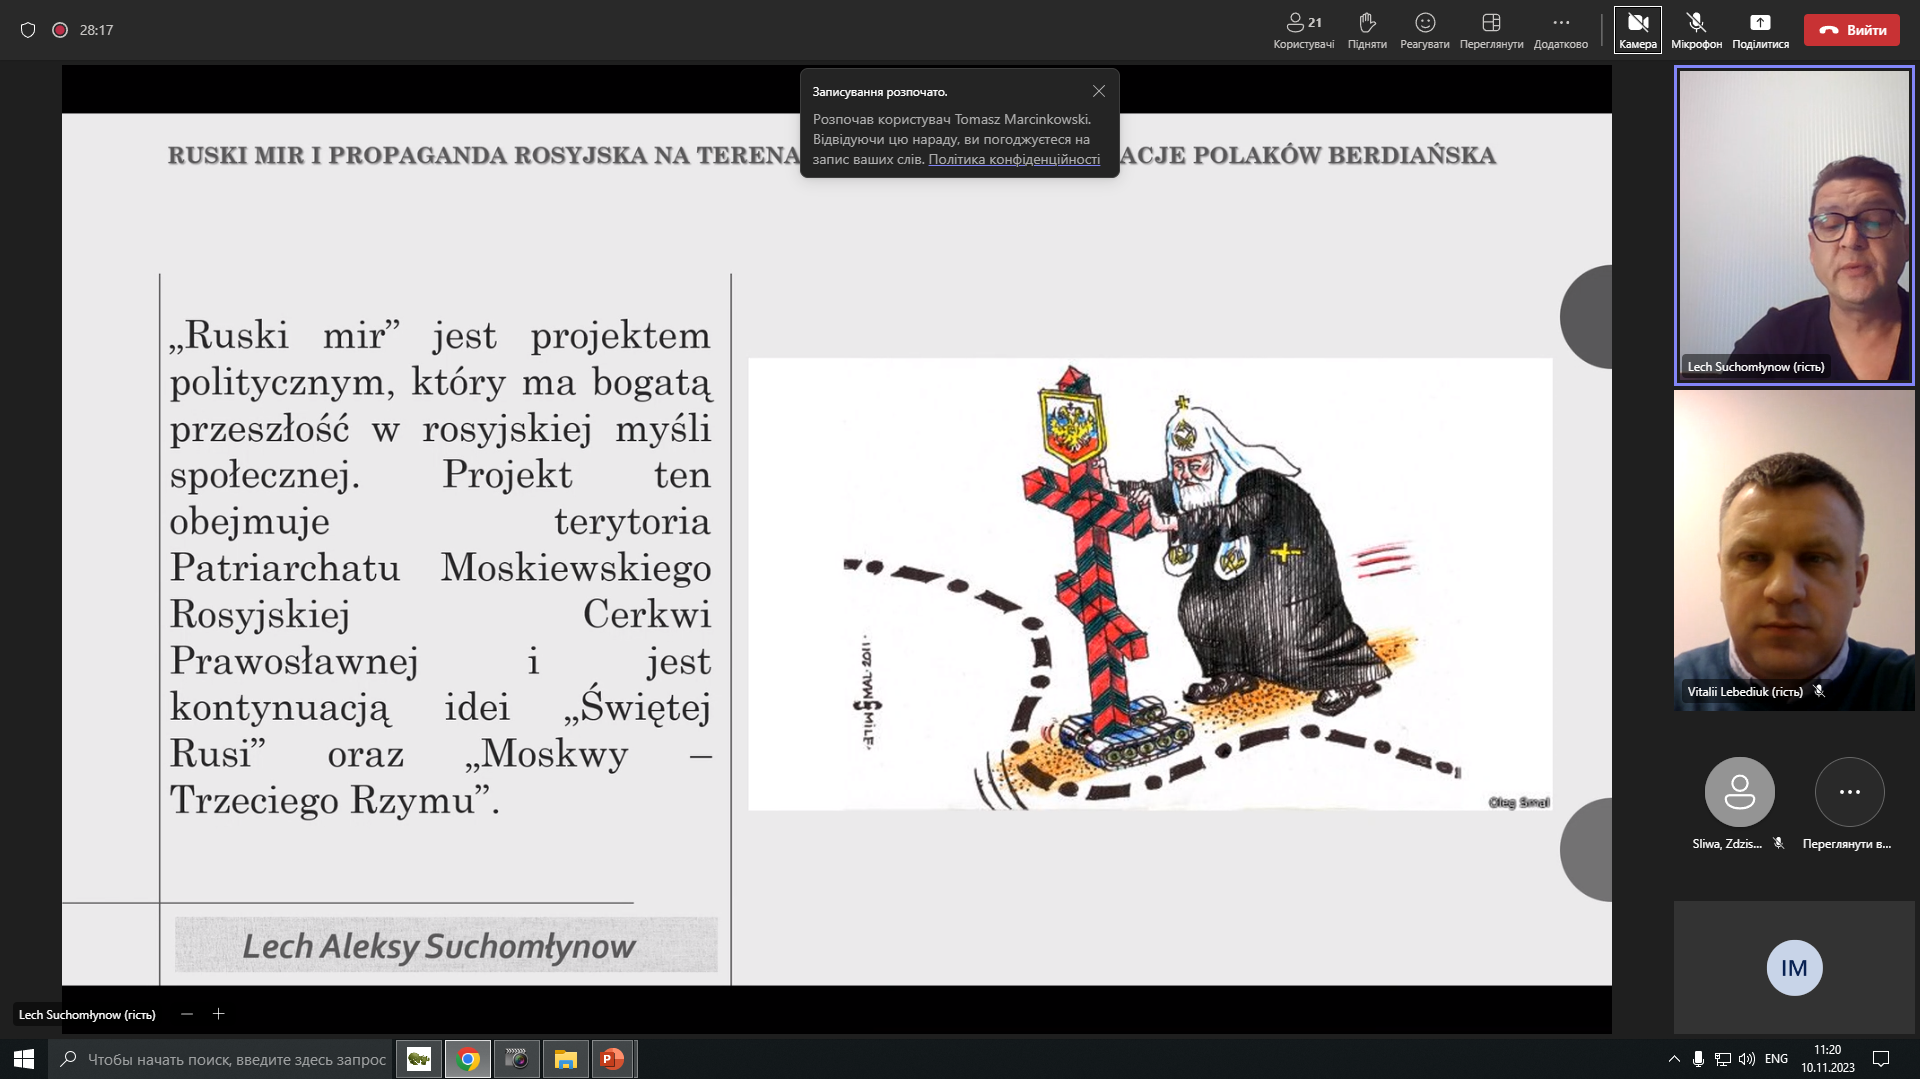This screenshot has height=1079, width=1920.
Task: Open File Explorer from the taskbar
Action: coord(565,1059)
